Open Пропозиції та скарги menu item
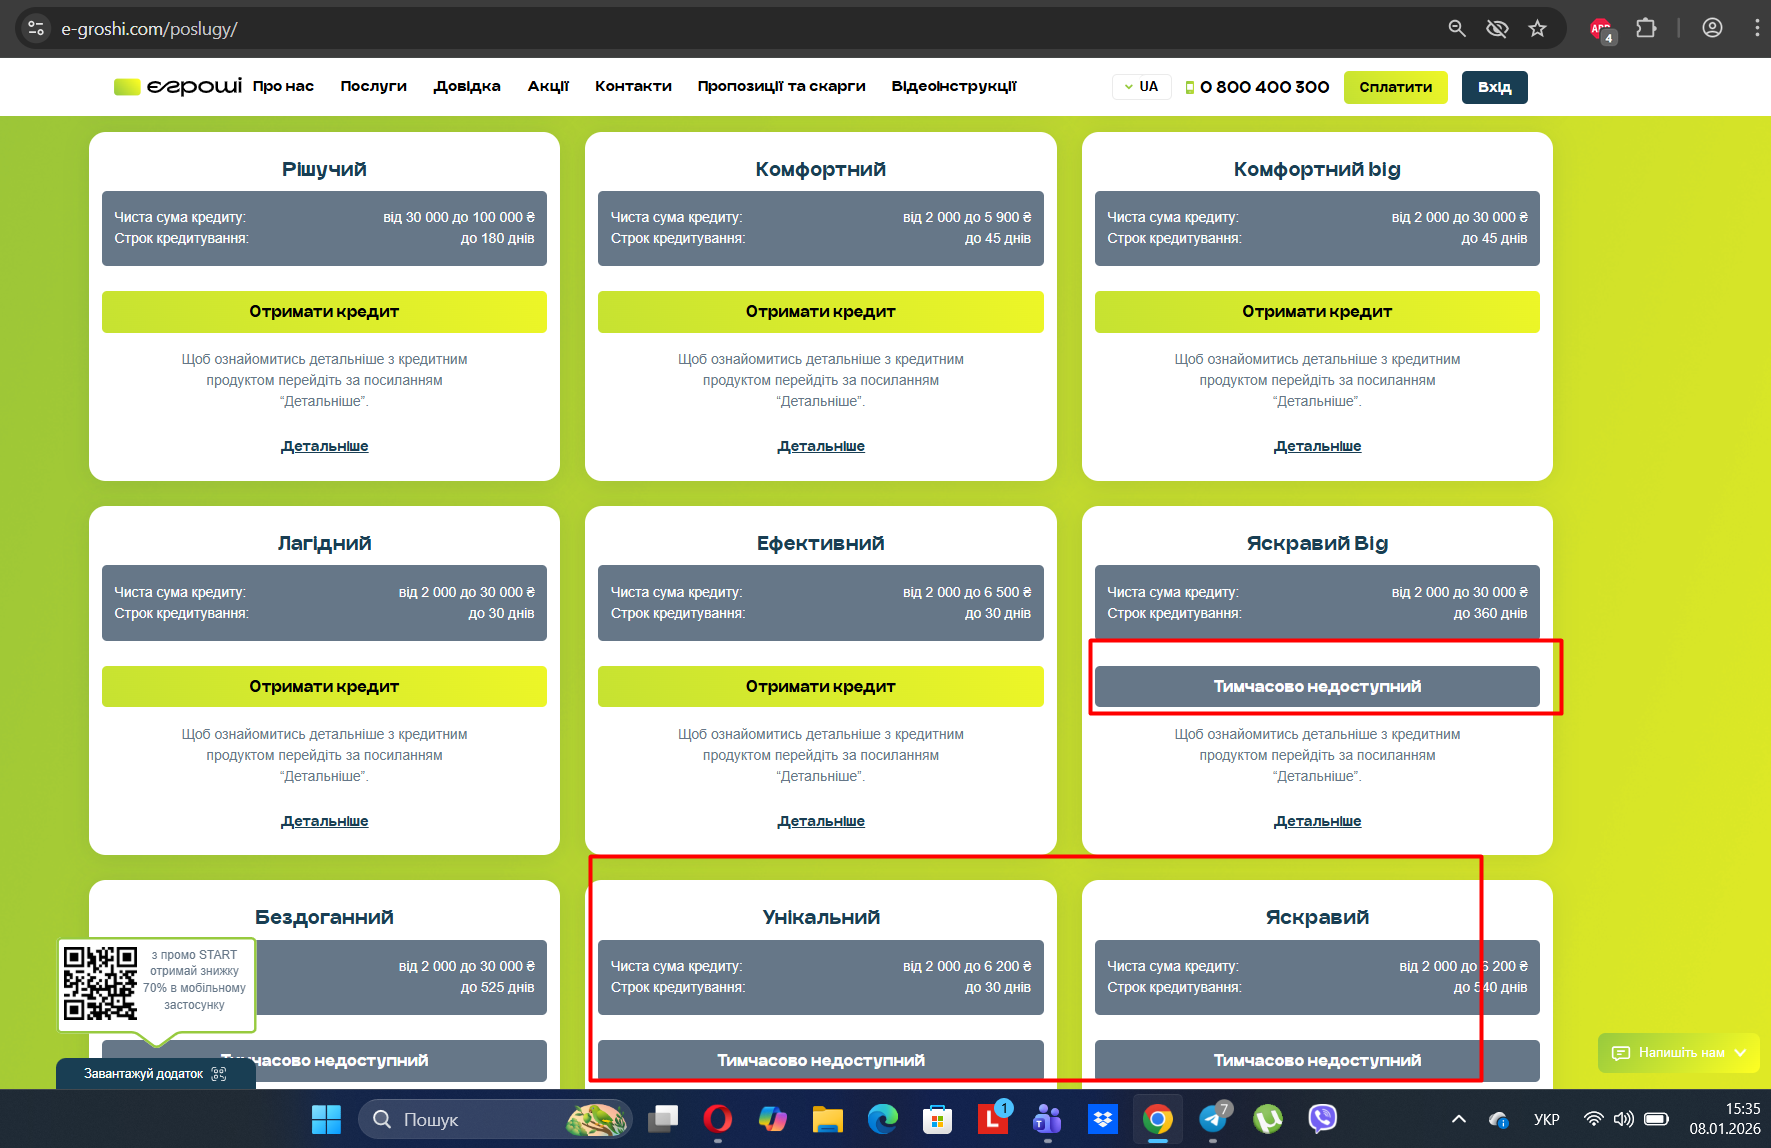 point(782,86)
